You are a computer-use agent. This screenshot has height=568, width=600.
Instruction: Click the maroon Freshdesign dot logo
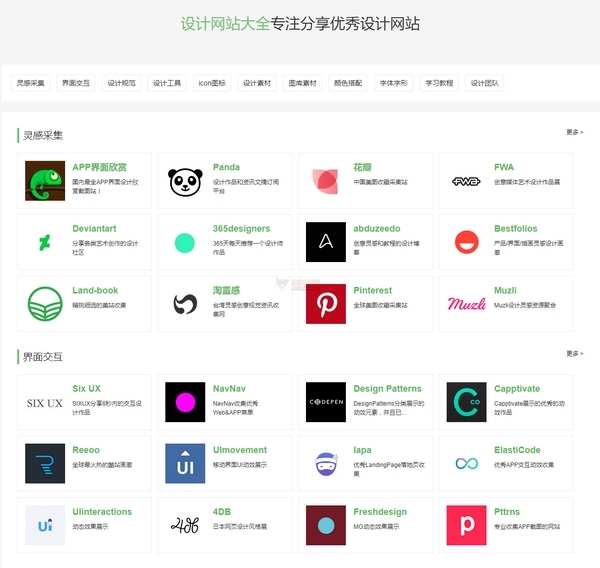pos(326,525)
